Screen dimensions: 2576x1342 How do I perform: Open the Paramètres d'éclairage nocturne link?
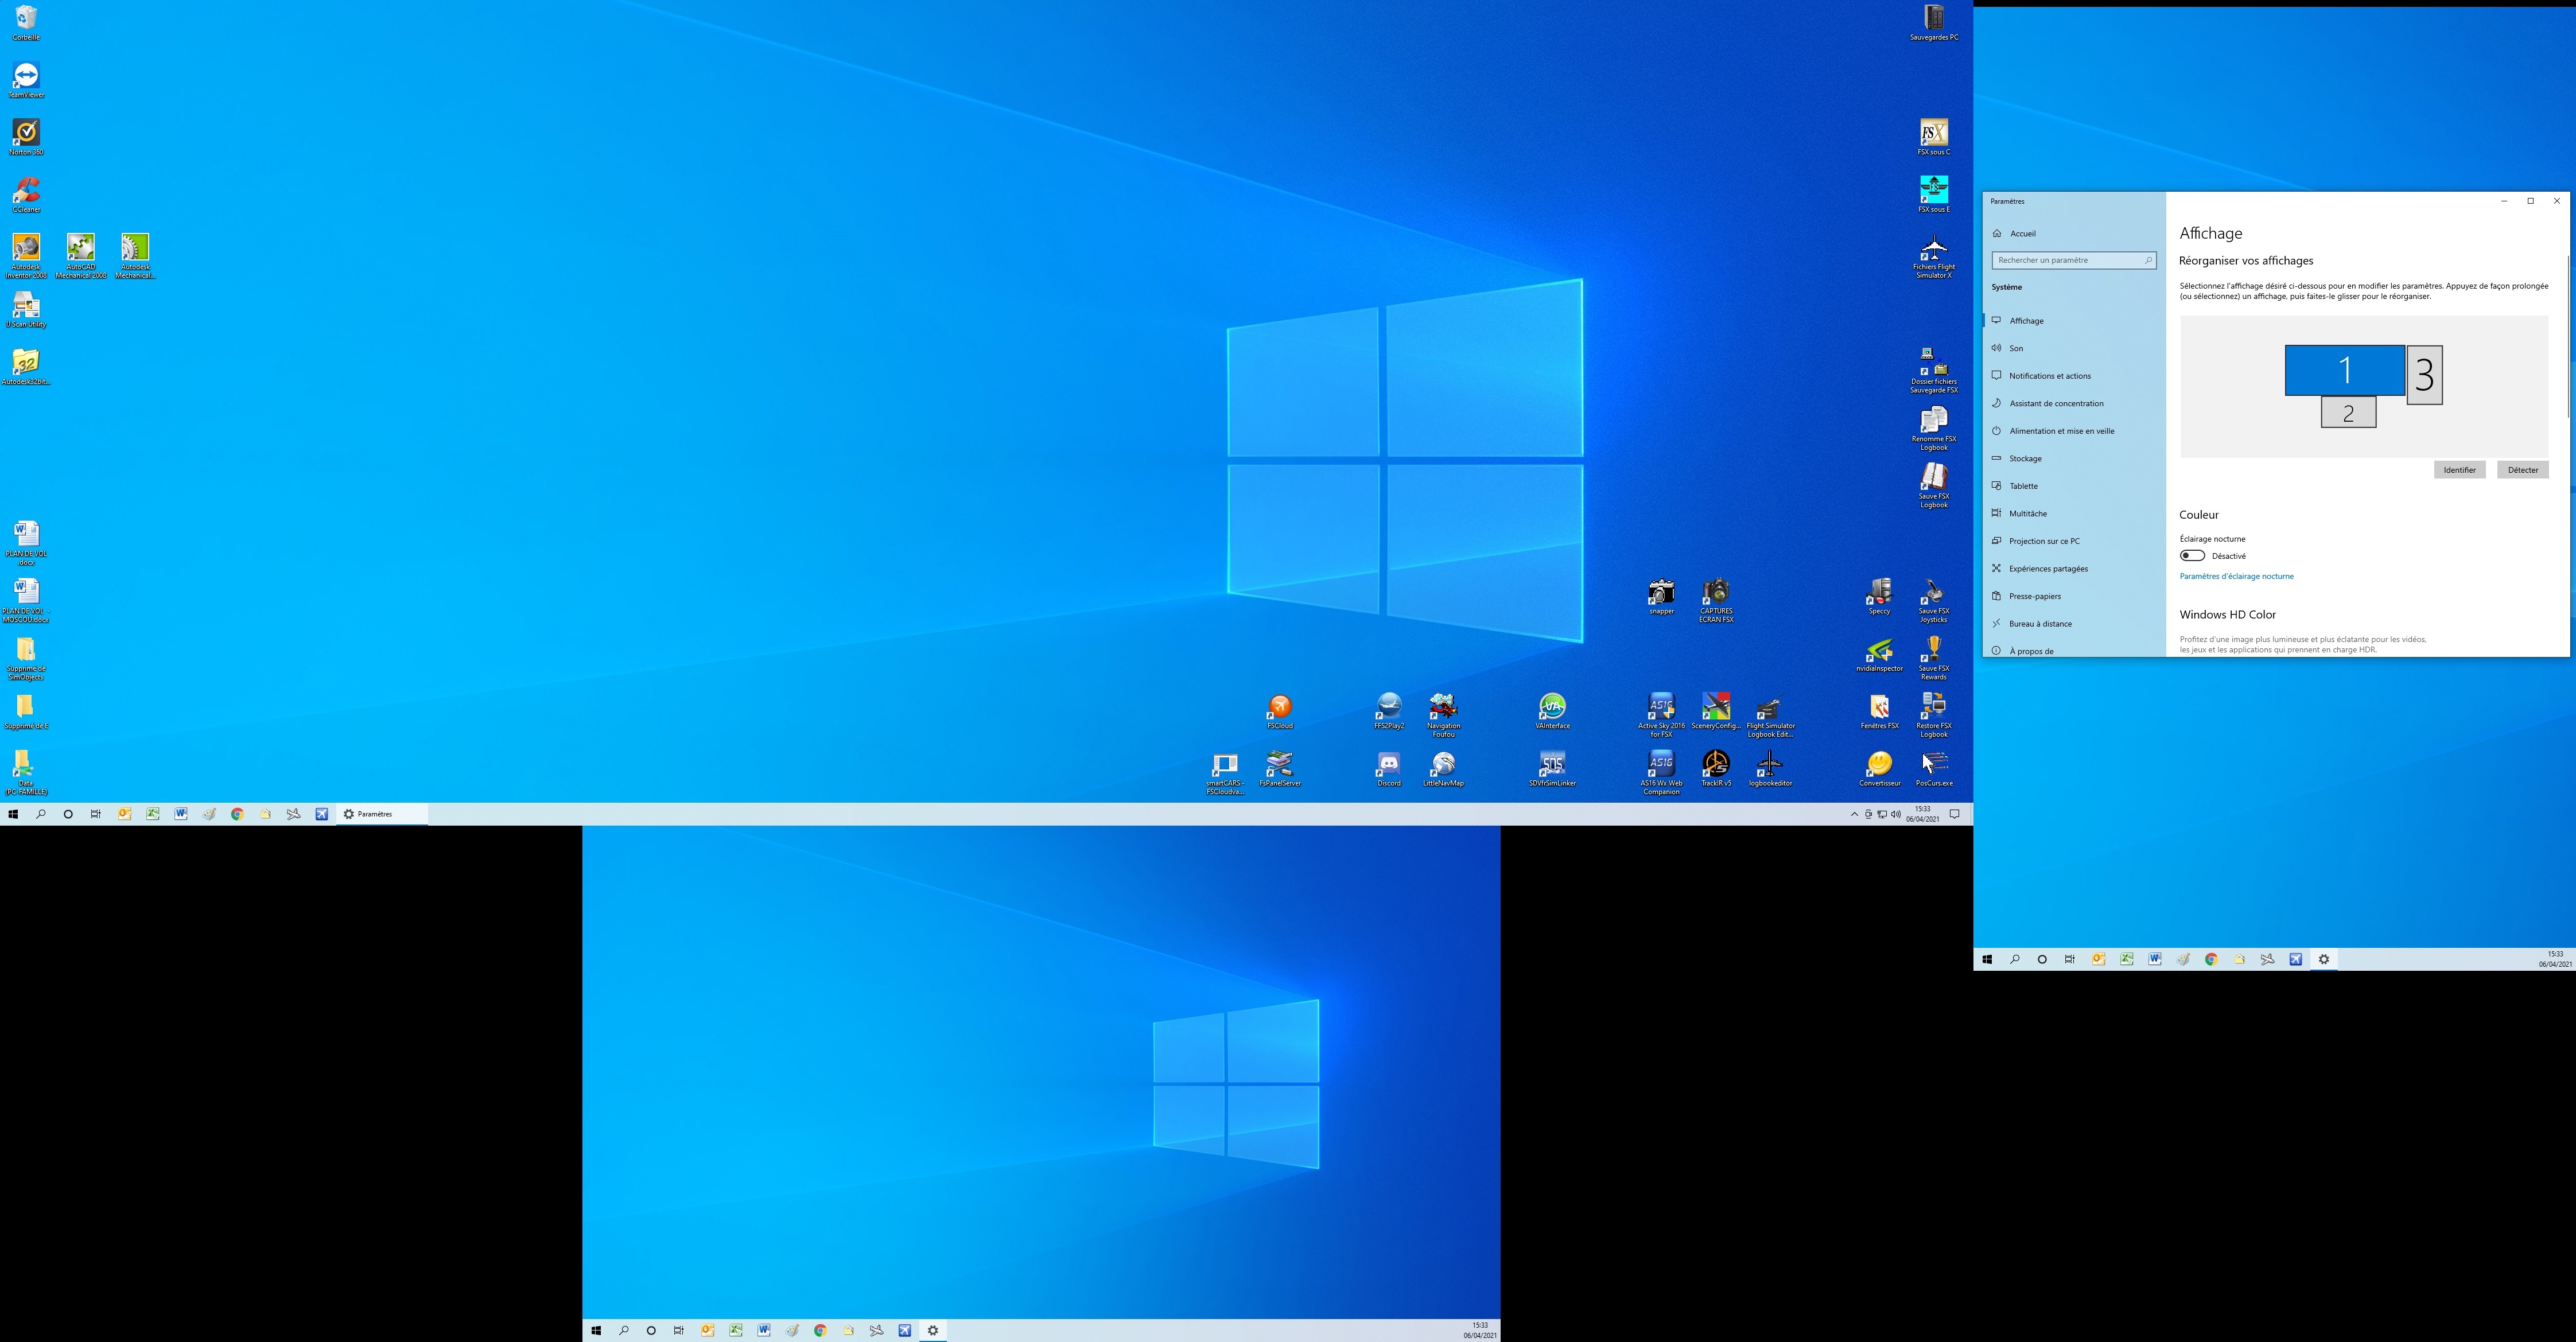coord(2236,576)
